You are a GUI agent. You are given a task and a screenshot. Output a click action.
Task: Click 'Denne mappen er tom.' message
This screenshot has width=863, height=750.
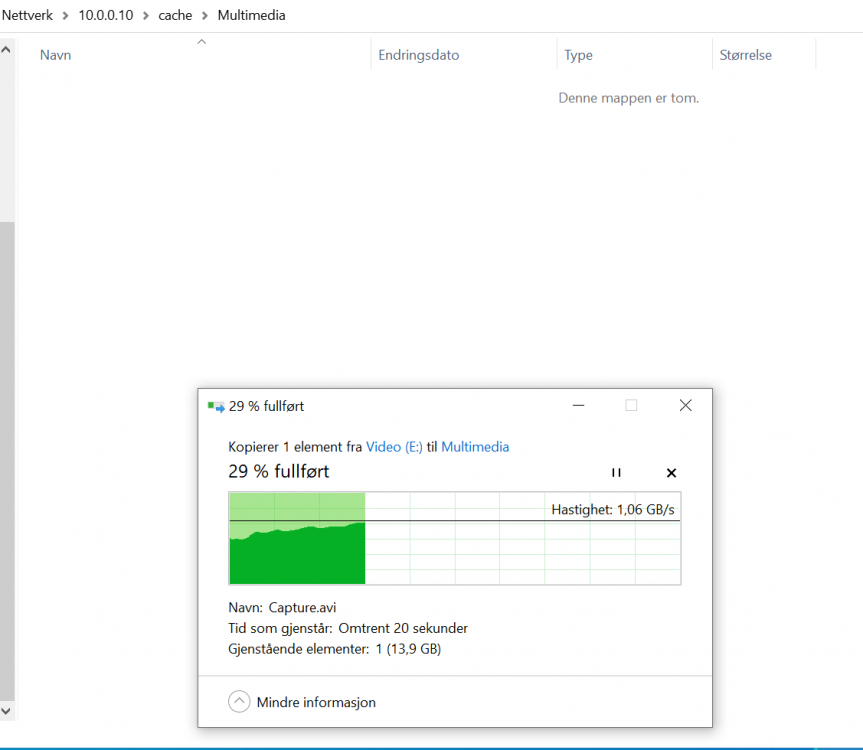pyautogui.click(x=629, y=98)
